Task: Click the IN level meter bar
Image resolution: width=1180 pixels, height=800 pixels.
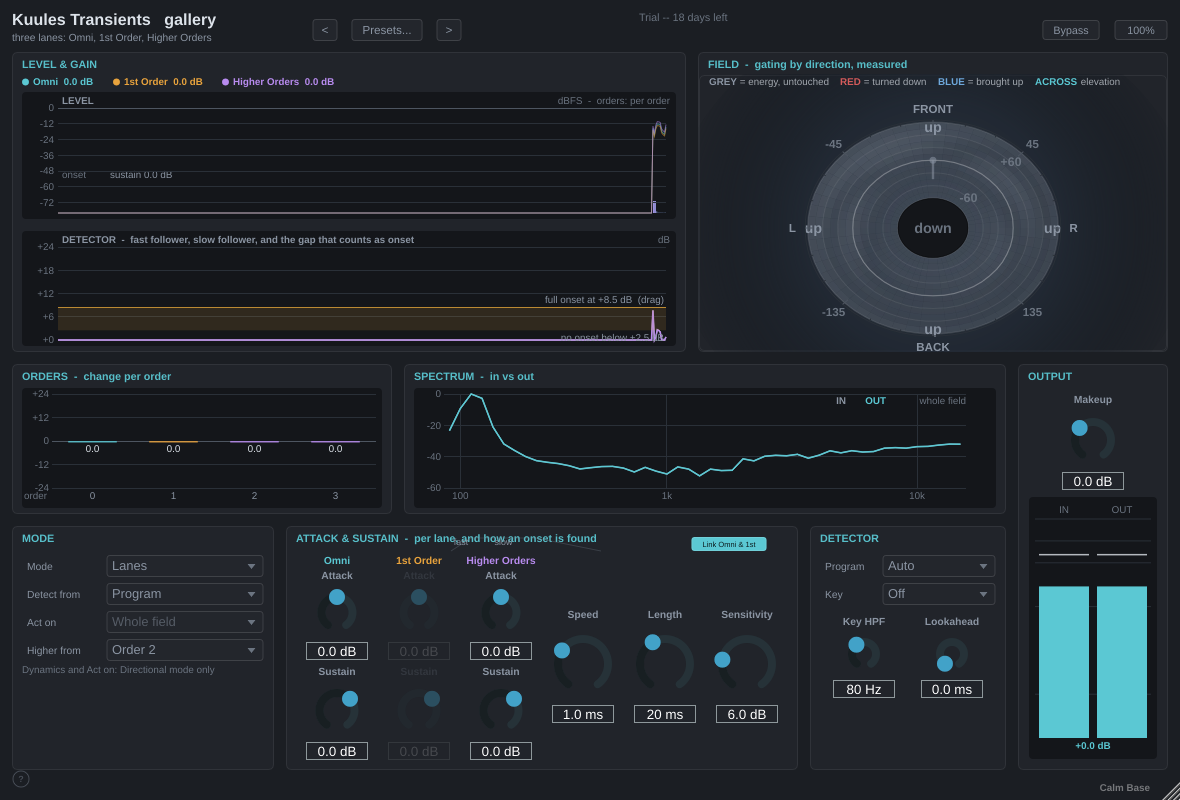Action: [x=1063, y=662]
